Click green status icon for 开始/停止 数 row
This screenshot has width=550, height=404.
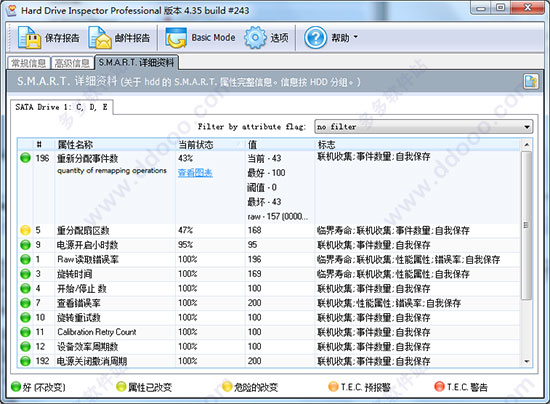click(25, 288)
